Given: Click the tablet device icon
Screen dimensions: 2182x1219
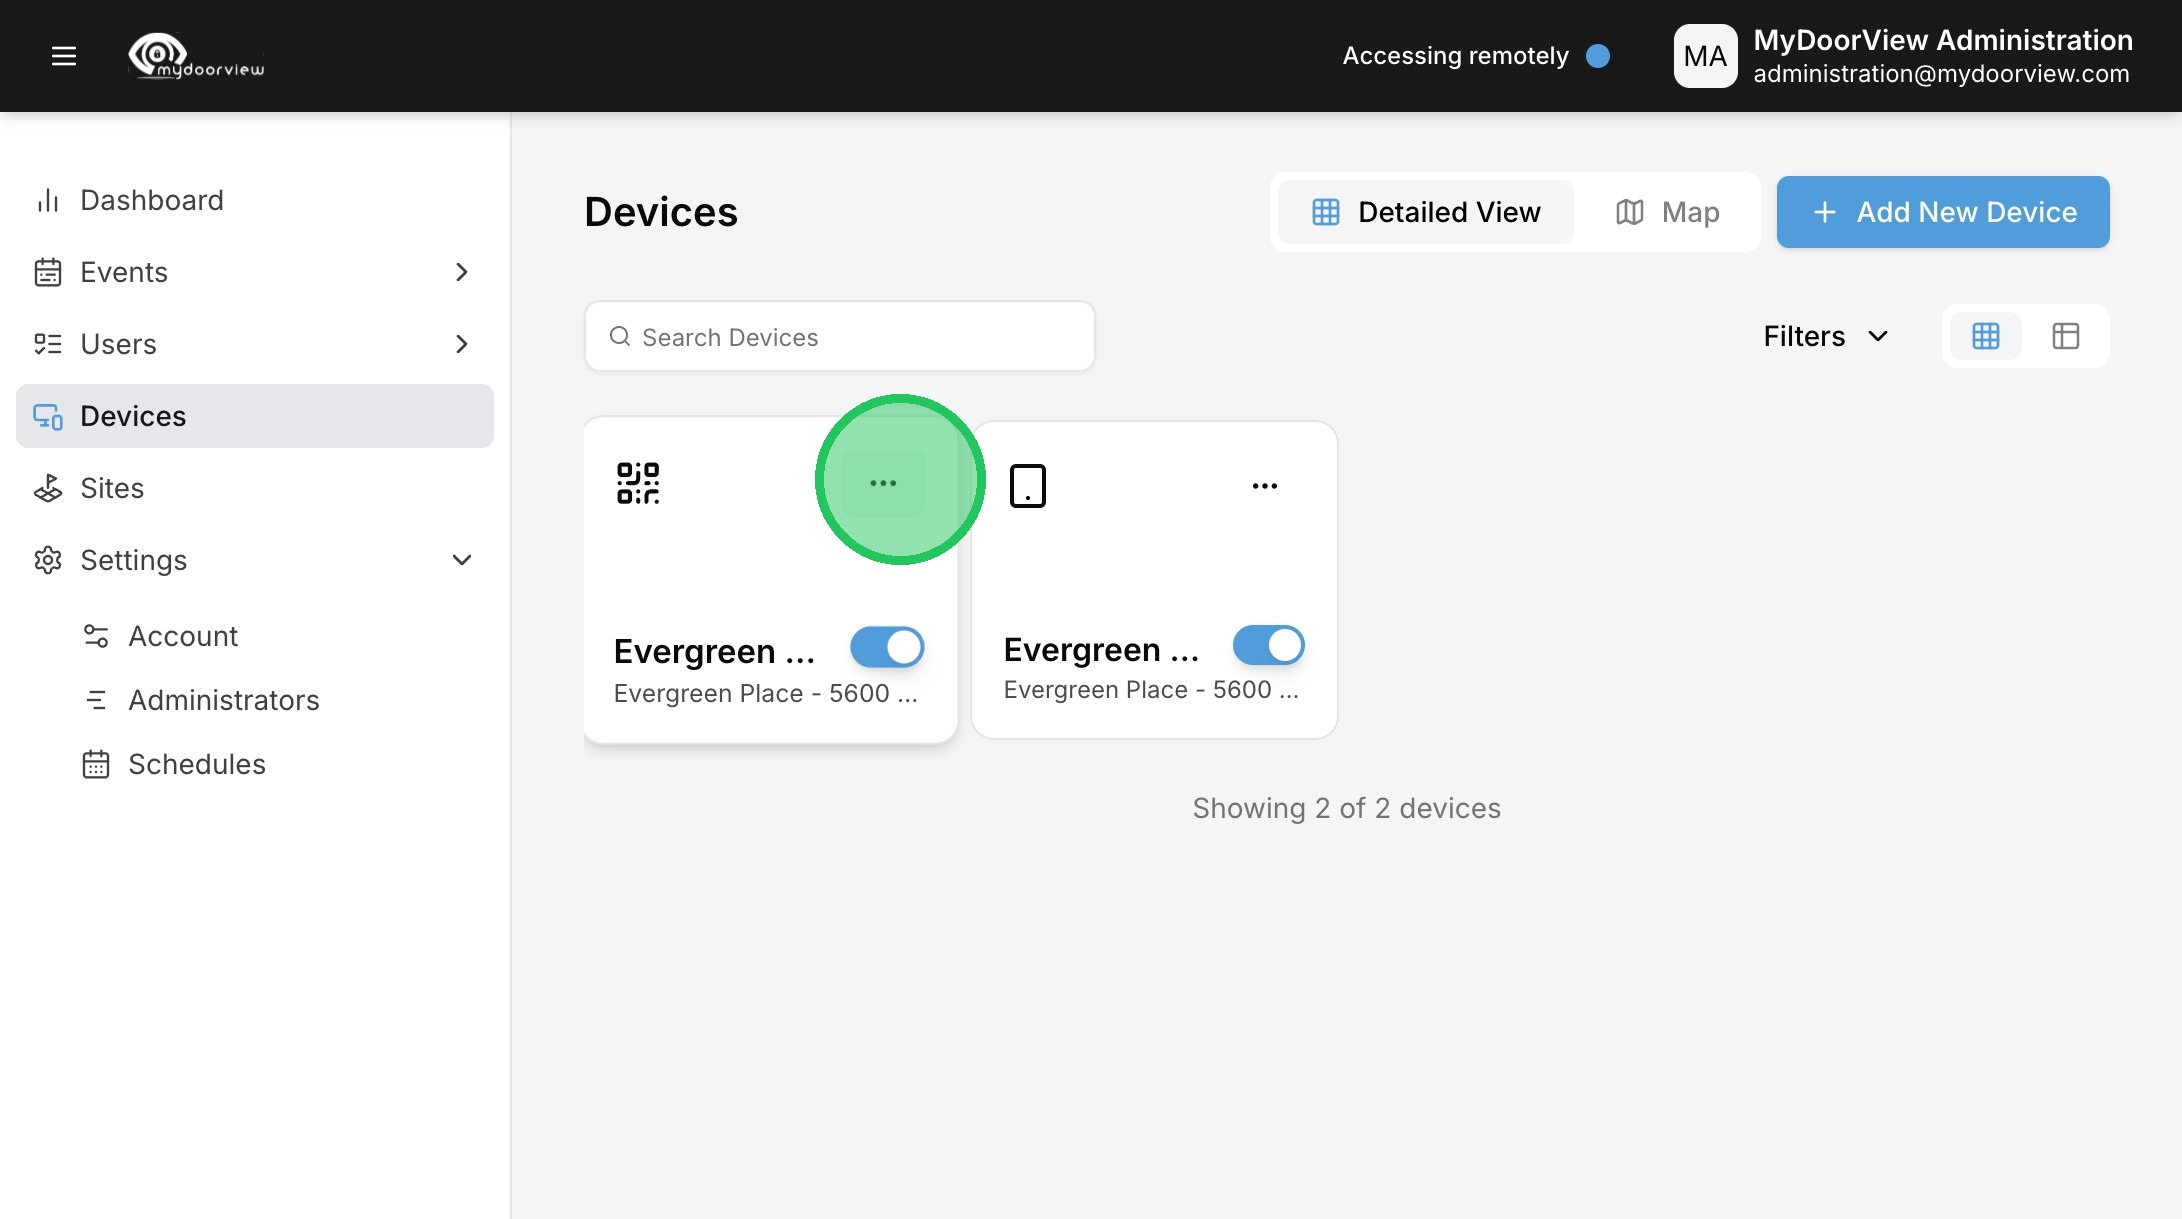Looking at the screenshot, I should pyautogui.click(x=1027, y=486).
